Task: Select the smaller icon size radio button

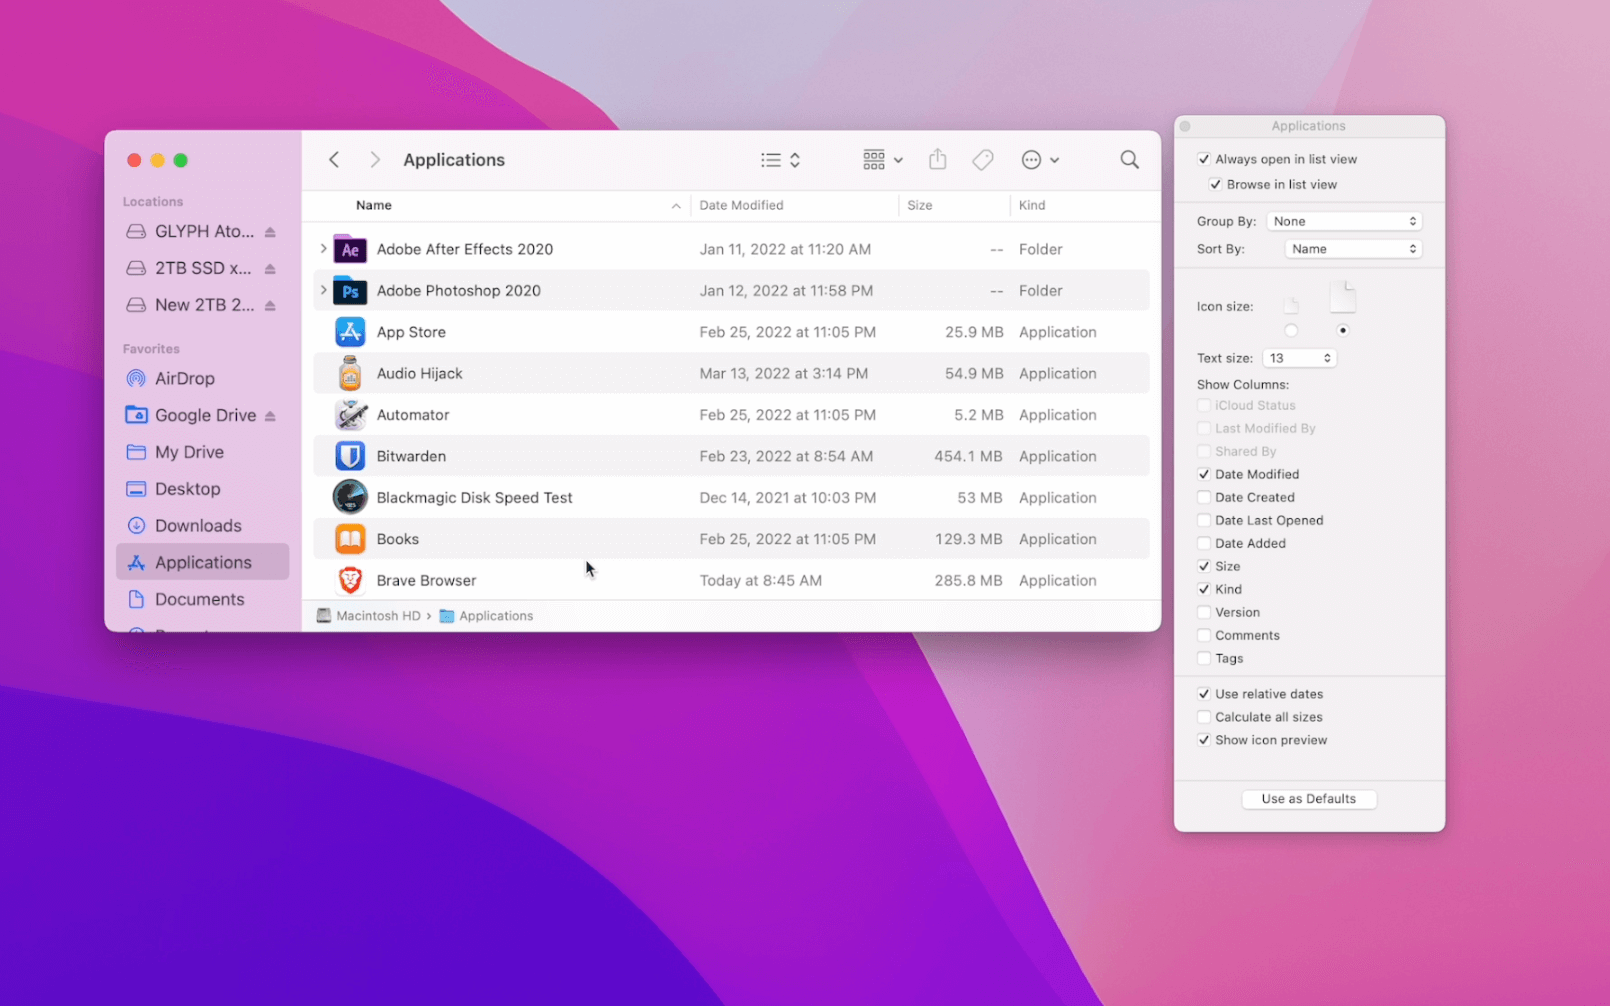Action: click(x=1291, y=331)
